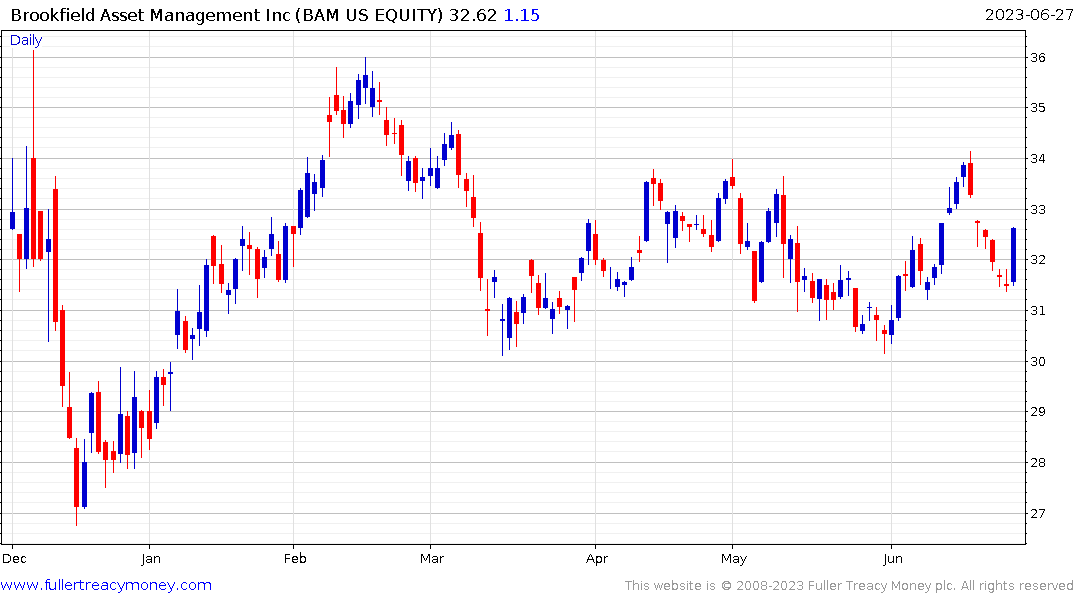Click the 'Mar' x-axis label
The height and width of the screenshot is (600, 1075).
[x=432, y=559]
